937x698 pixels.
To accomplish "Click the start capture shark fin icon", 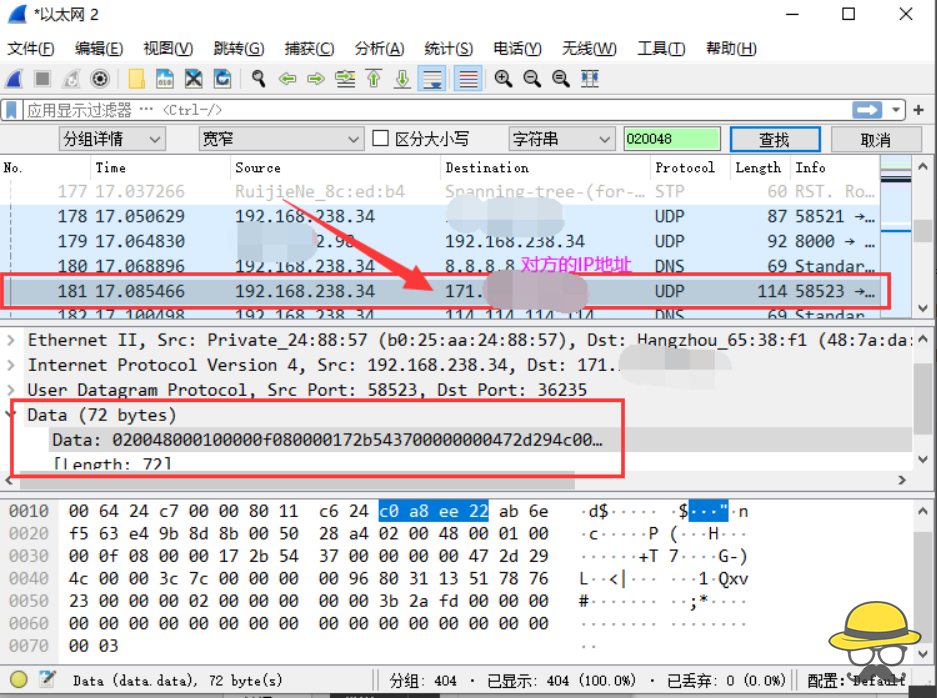I will click(14, 79).
